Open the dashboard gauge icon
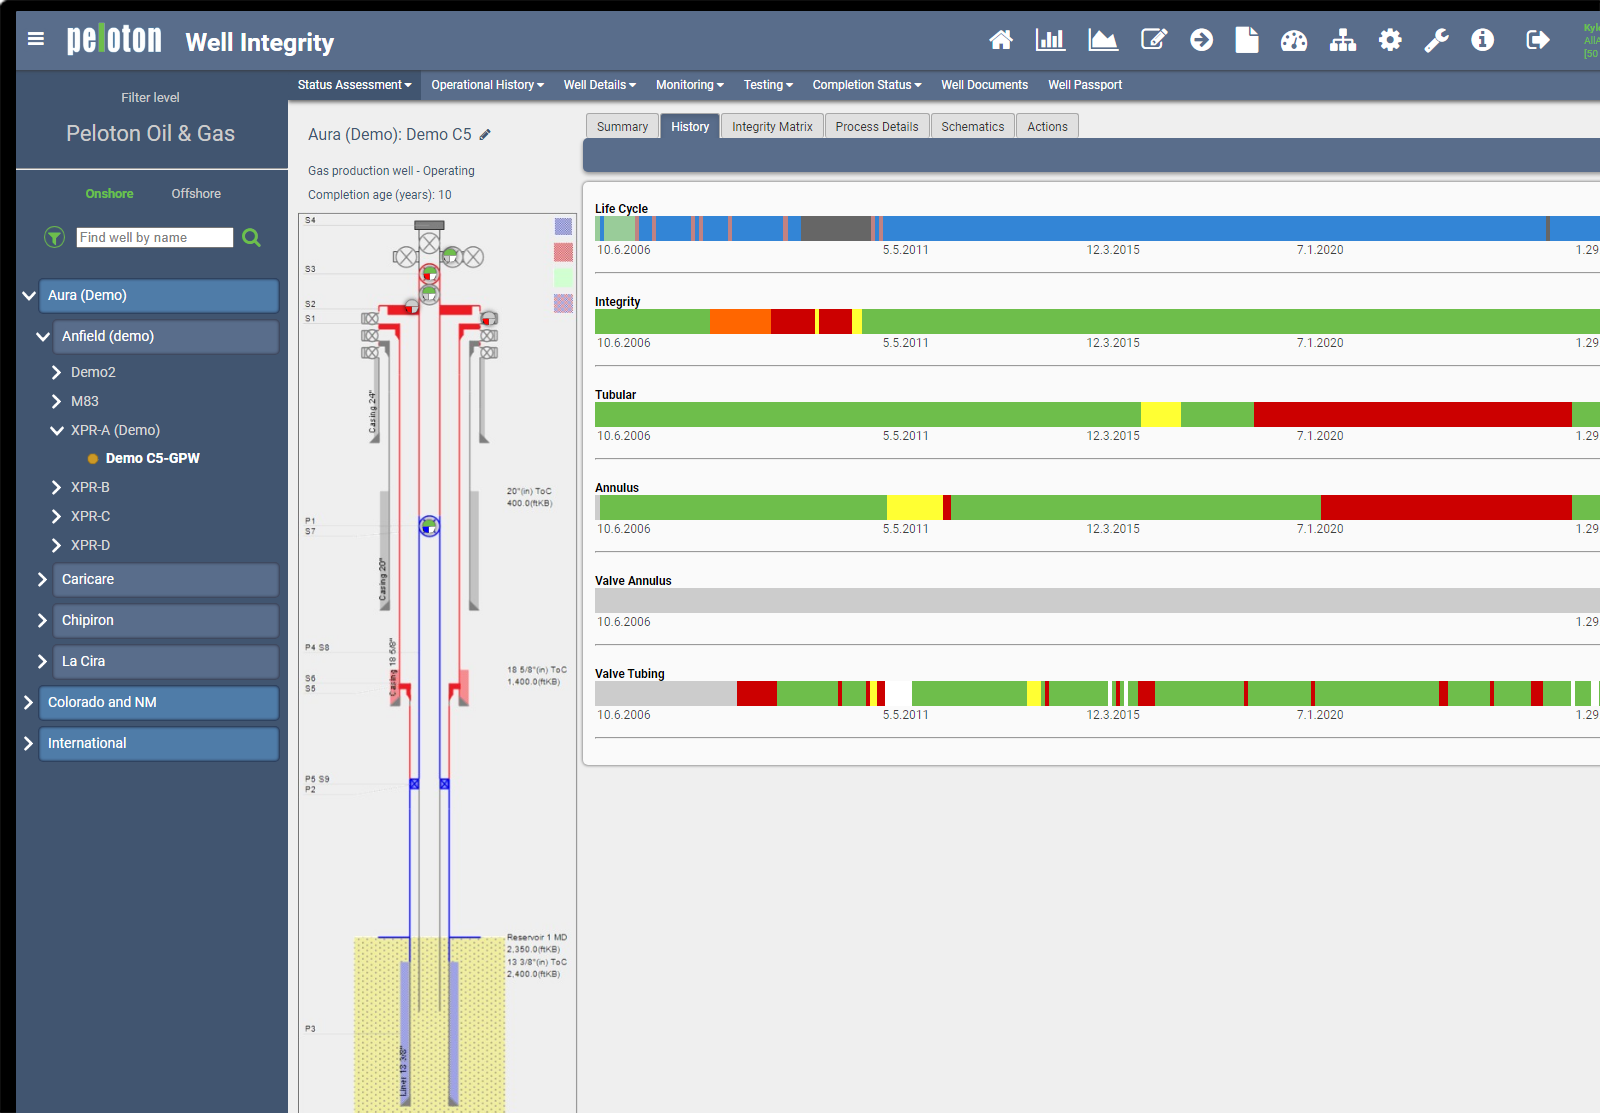1600x1113 pixels. (1294, 40)
